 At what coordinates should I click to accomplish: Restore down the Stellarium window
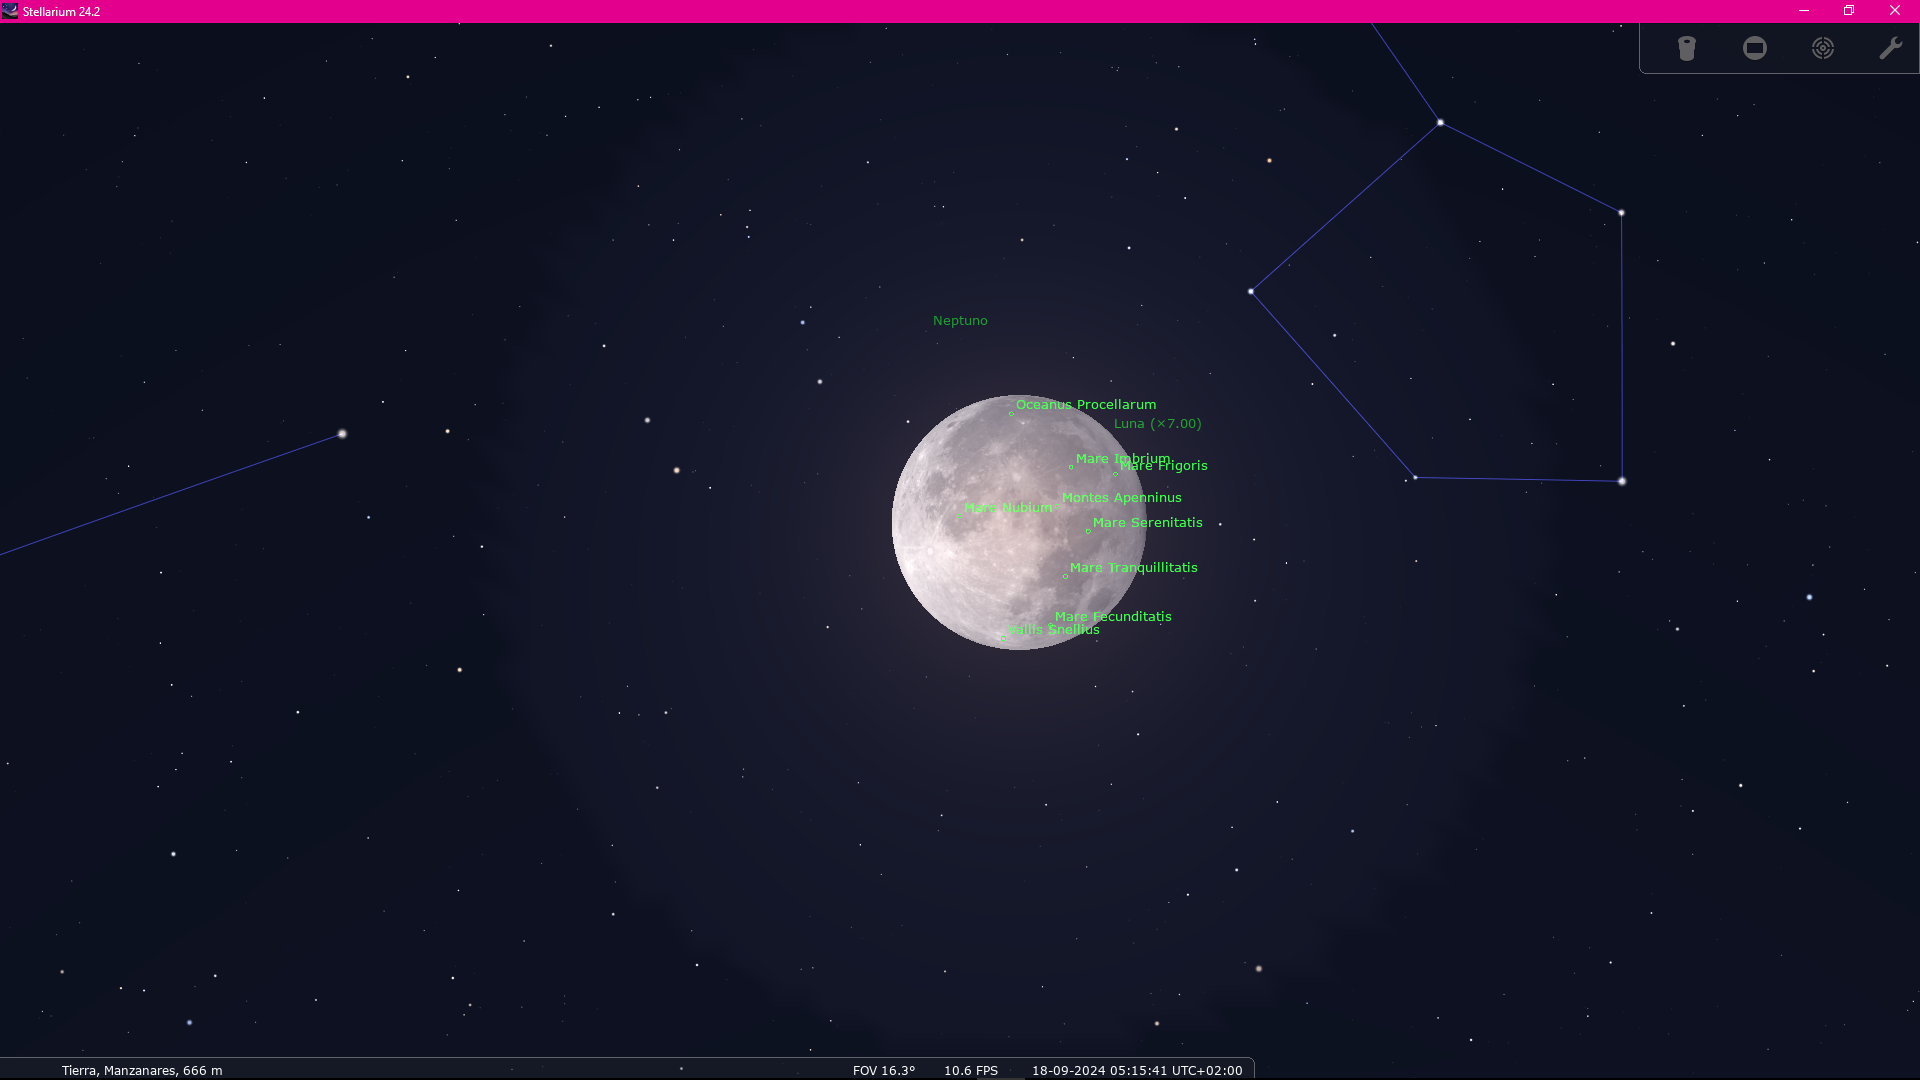coord(1849,11)
